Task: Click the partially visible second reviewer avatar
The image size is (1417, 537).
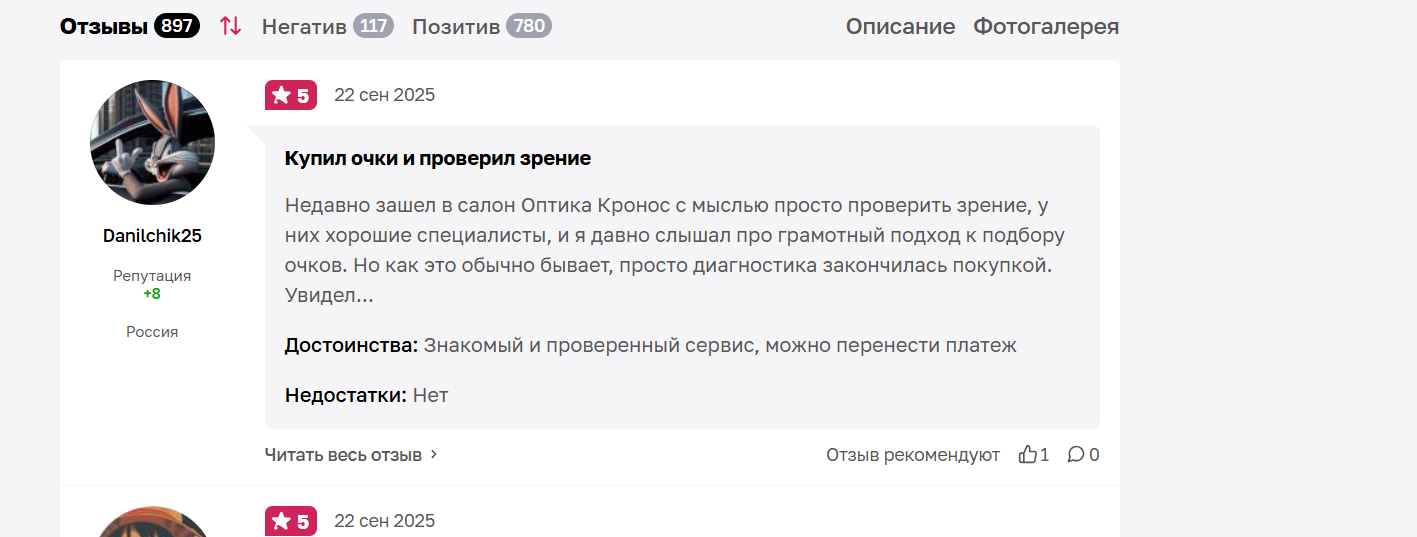Action: (x=152, y=522)
